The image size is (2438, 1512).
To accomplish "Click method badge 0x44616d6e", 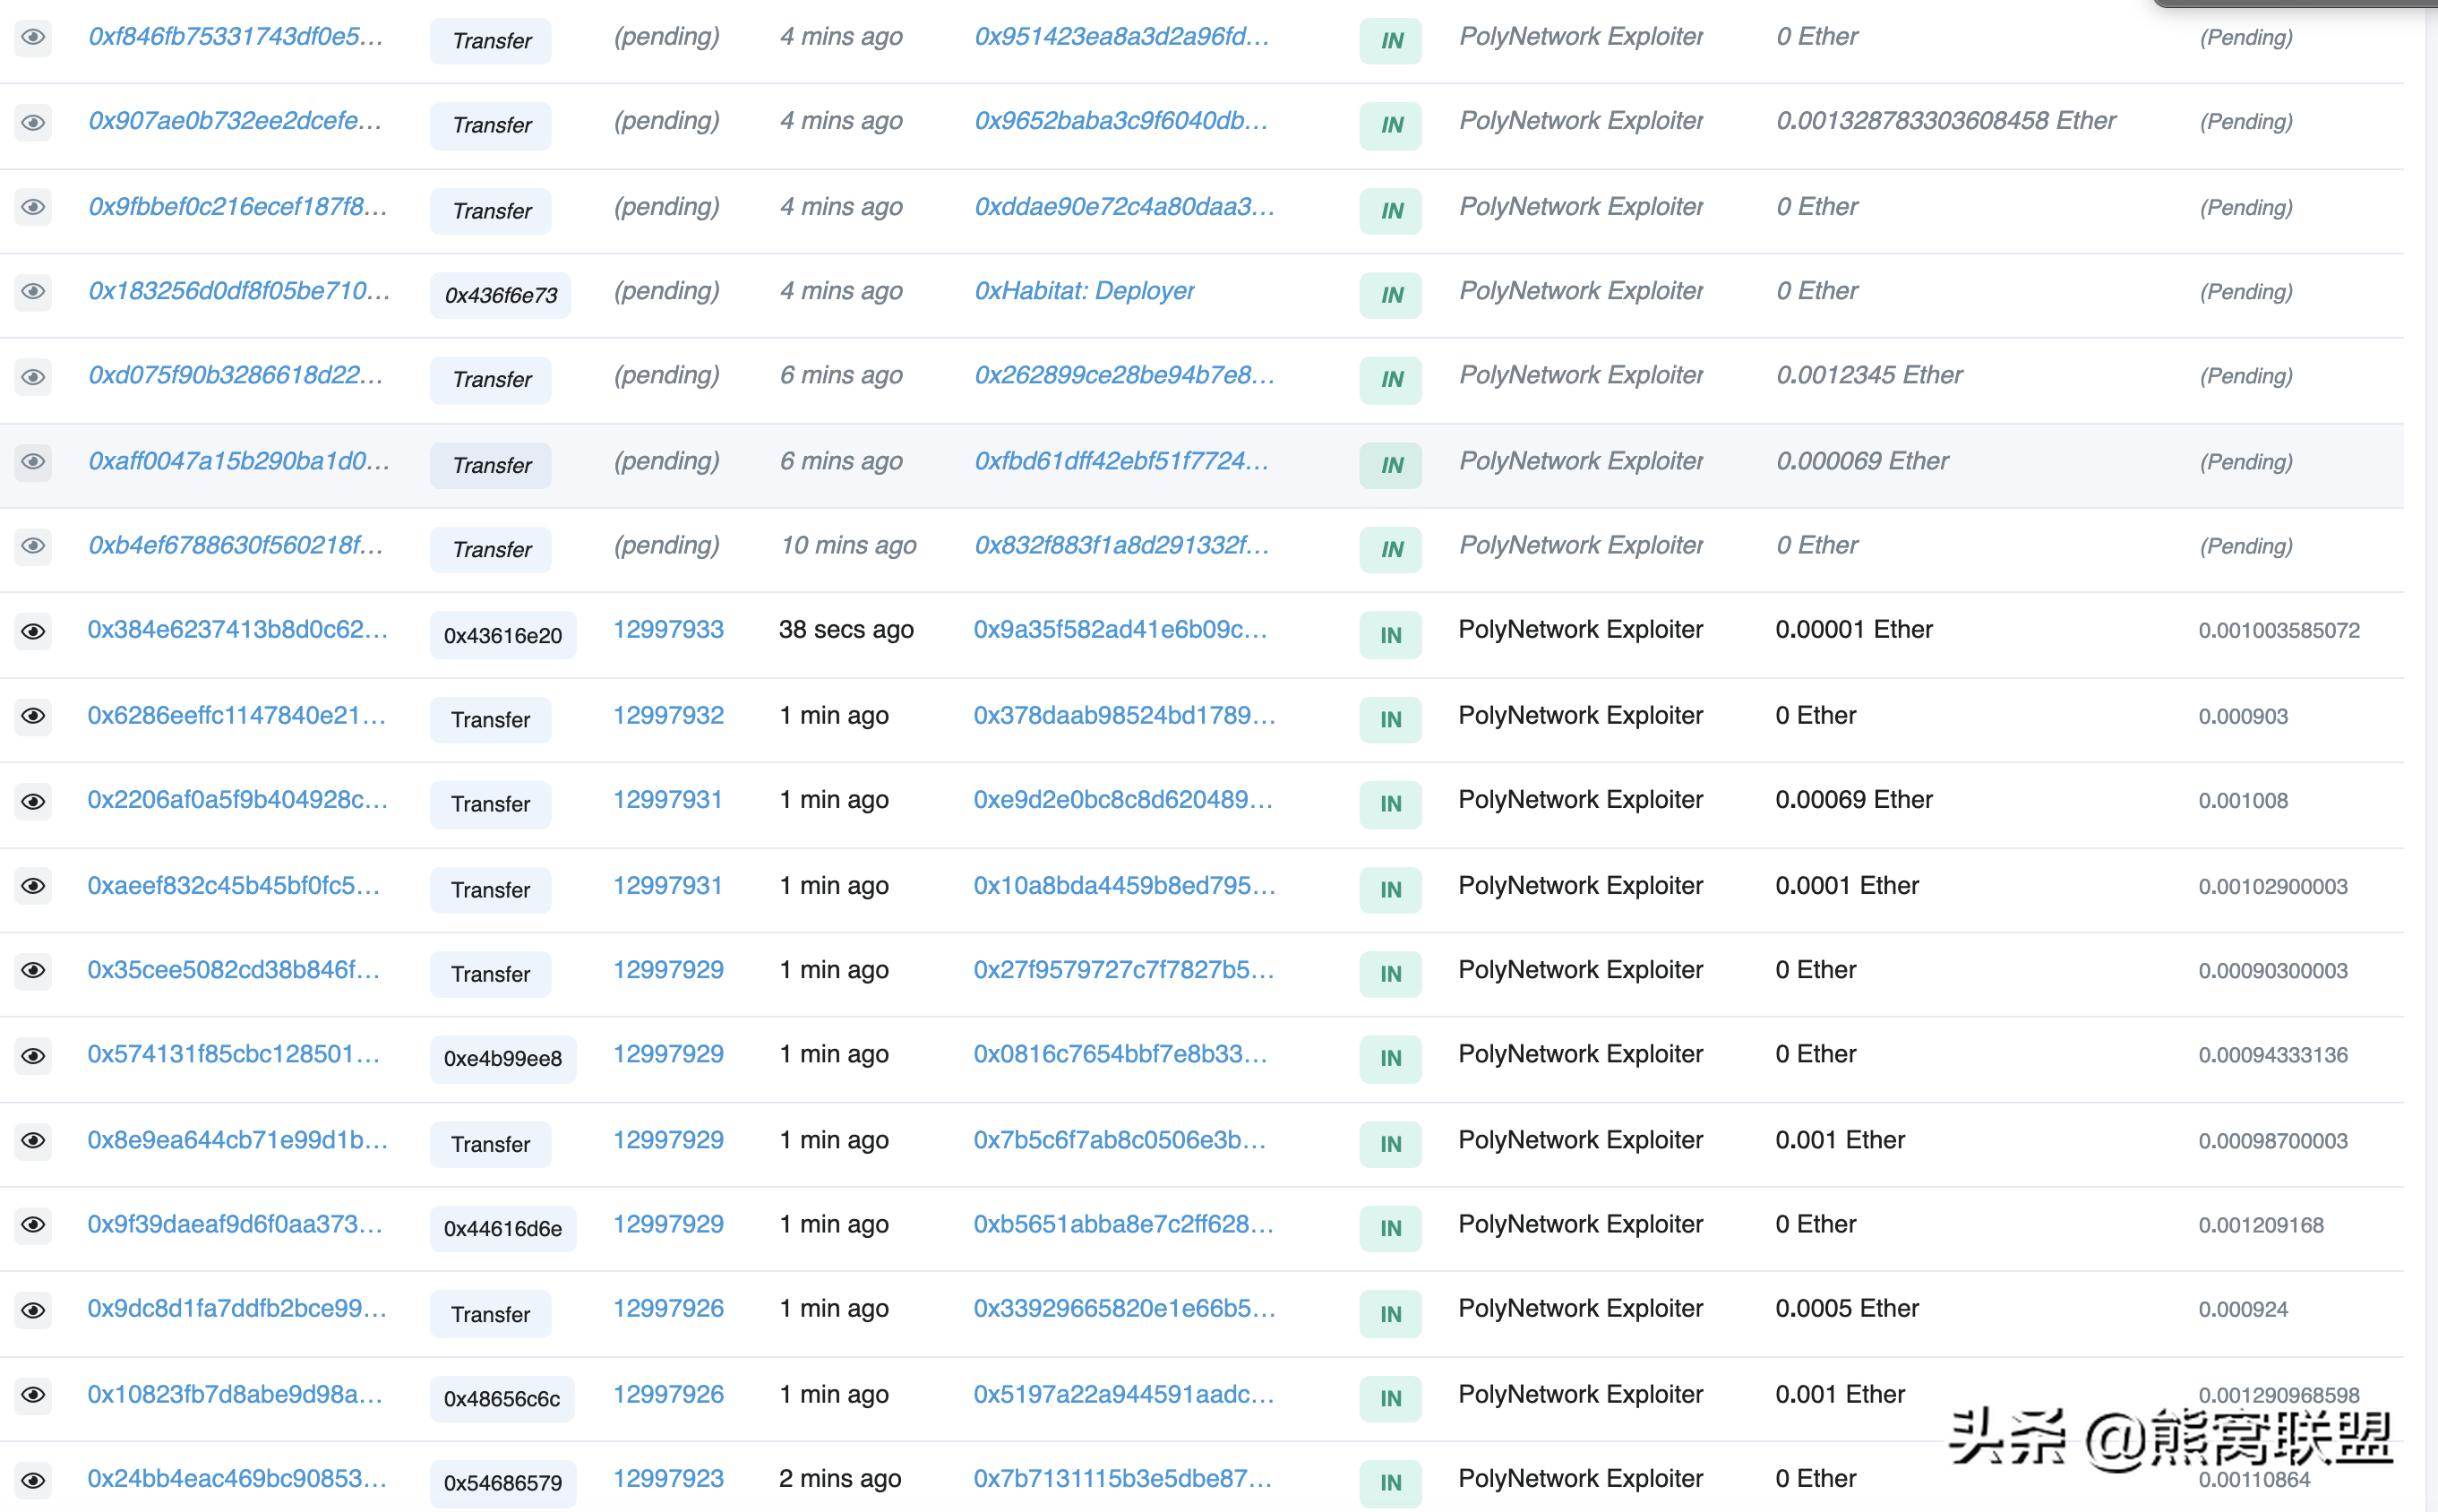I will point(503,1228).
